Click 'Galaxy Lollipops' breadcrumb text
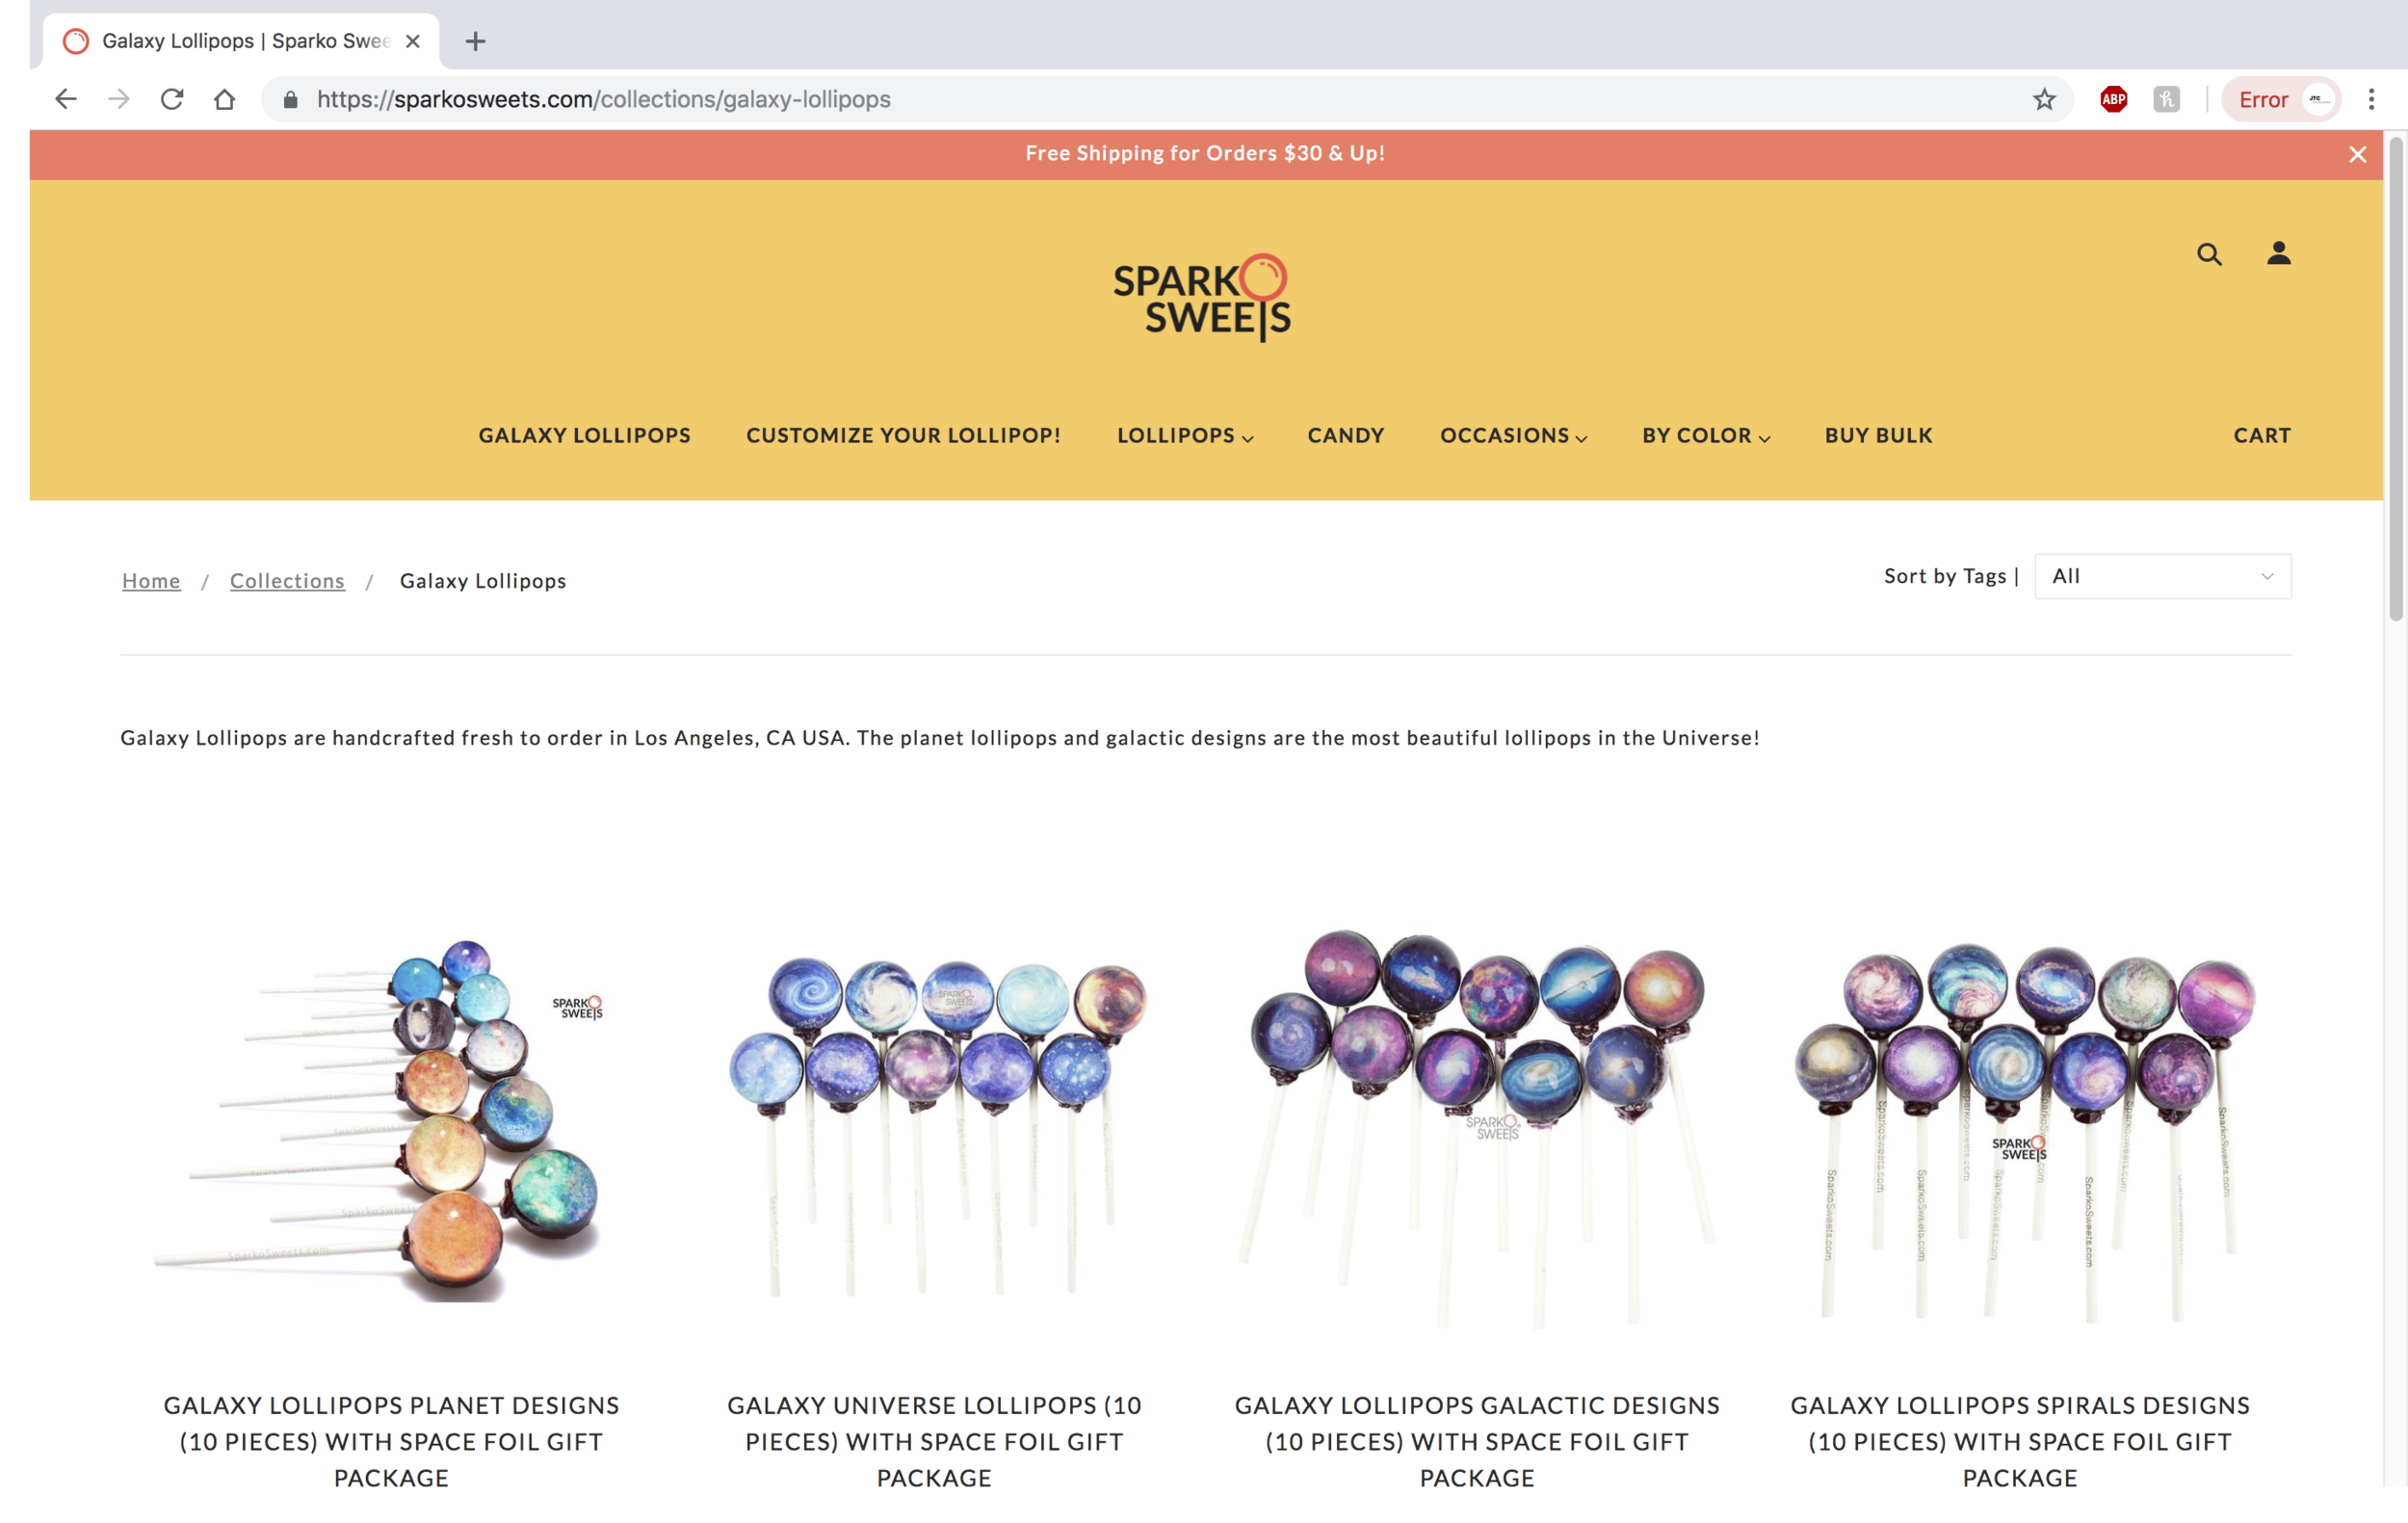The width and height of the screenshot is (2408, 1523). (x=482, y=580)
